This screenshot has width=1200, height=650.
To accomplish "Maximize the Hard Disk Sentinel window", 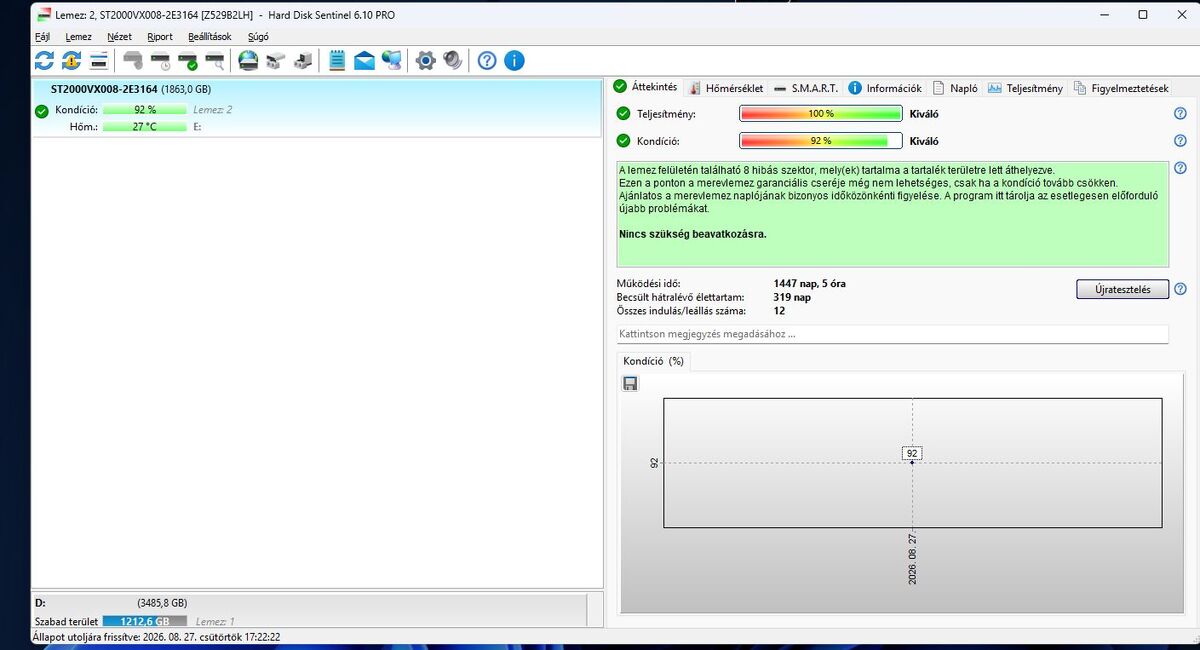I will pyautogui.click(x=1143, y=14).
